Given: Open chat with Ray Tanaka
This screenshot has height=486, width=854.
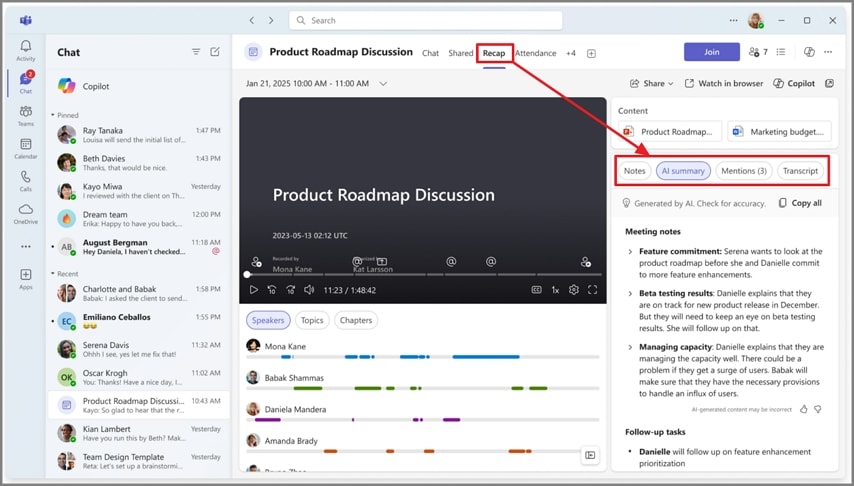Looking at the screenshot, I should (139, 135).
